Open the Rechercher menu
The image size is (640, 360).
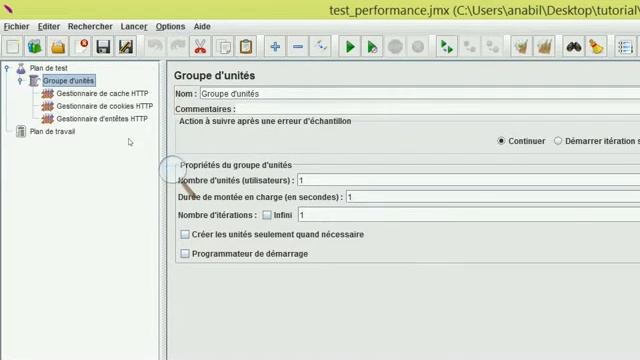pos(90,27)
